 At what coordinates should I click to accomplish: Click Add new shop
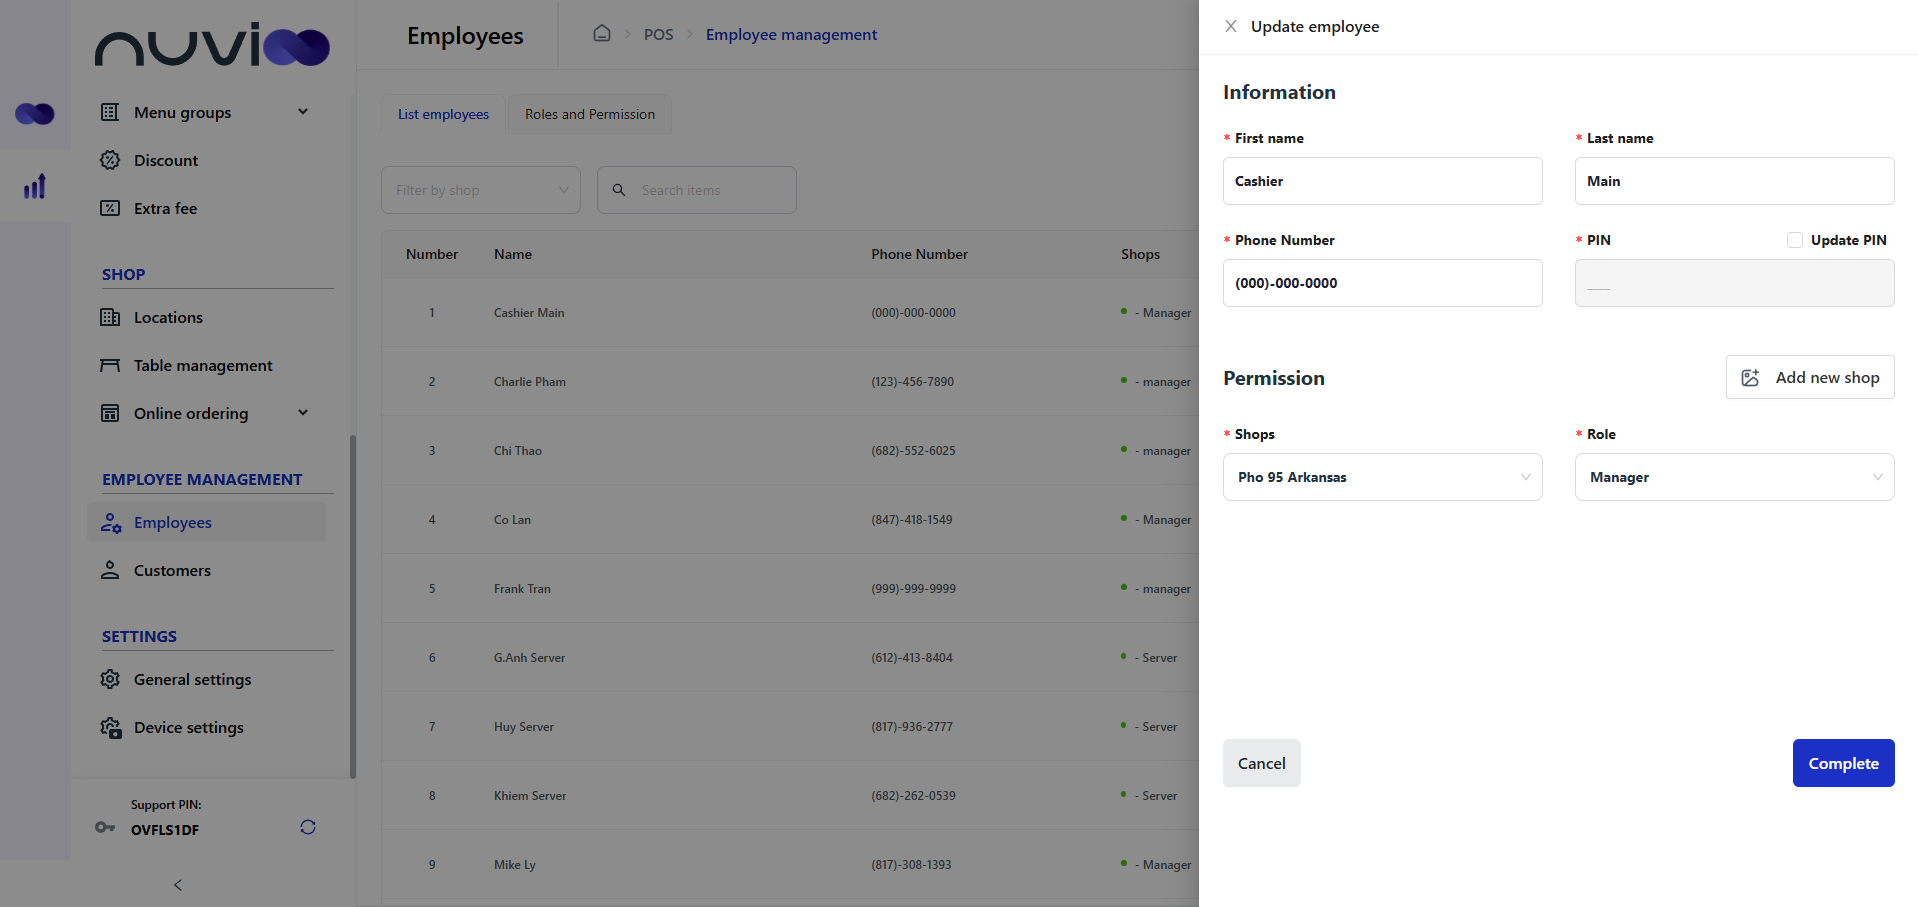pos(1809,377)
